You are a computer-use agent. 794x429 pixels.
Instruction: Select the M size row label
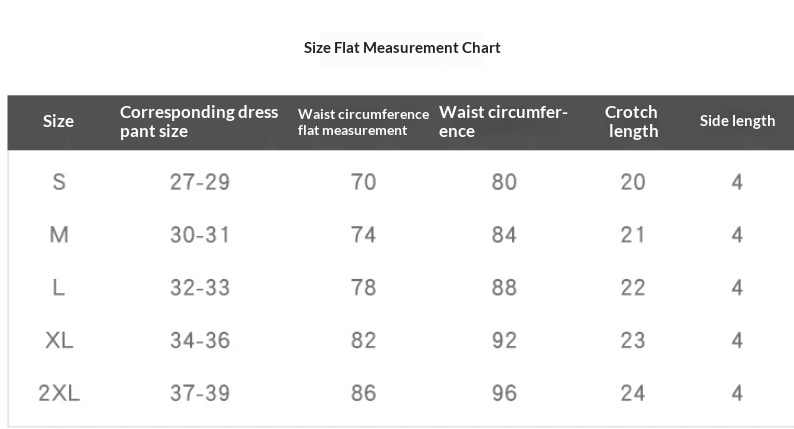(x=59, y=235)
